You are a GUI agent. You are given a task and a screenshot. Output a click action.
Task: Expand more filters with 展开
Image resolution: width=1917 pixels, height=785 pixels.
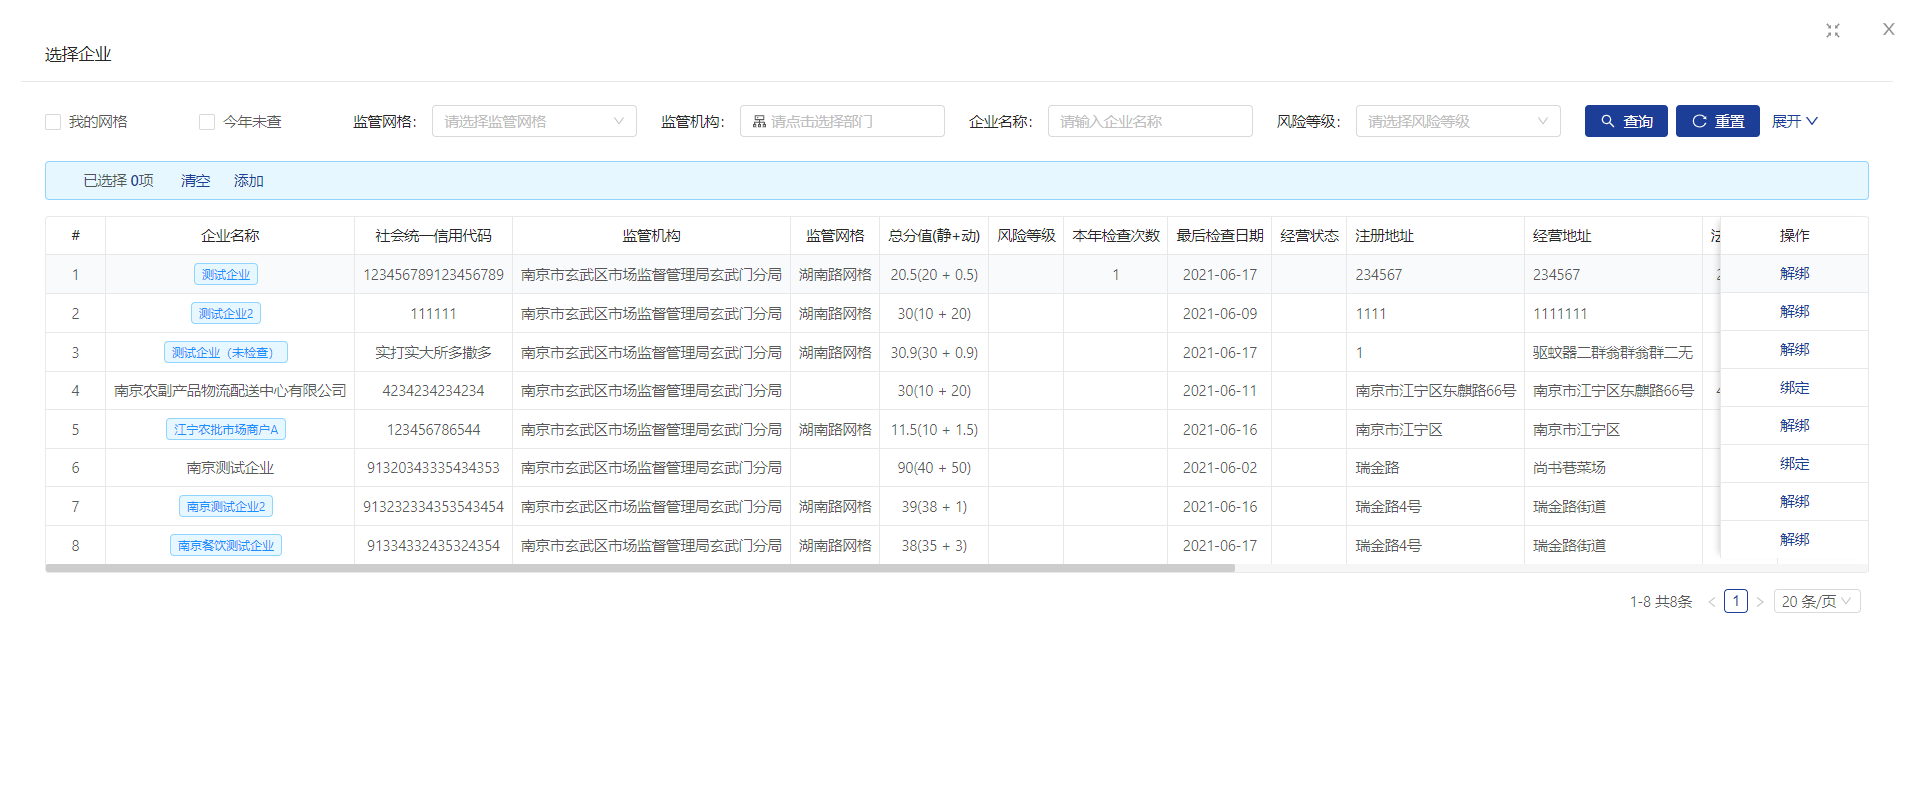pyautogui.click(x=1794, y=121)
